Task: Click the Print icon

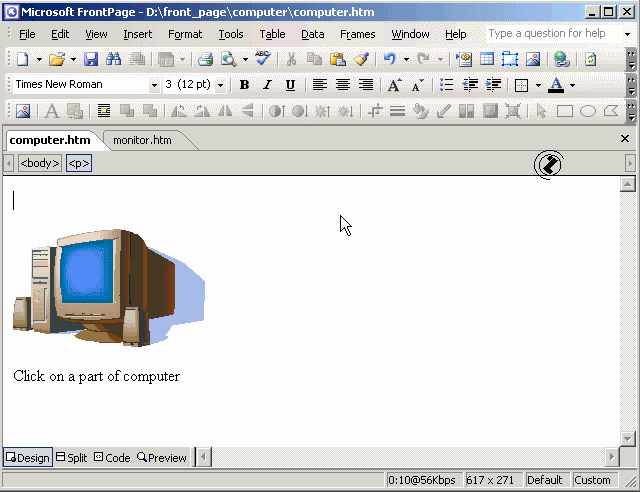Action: click(x=205, y=60)
